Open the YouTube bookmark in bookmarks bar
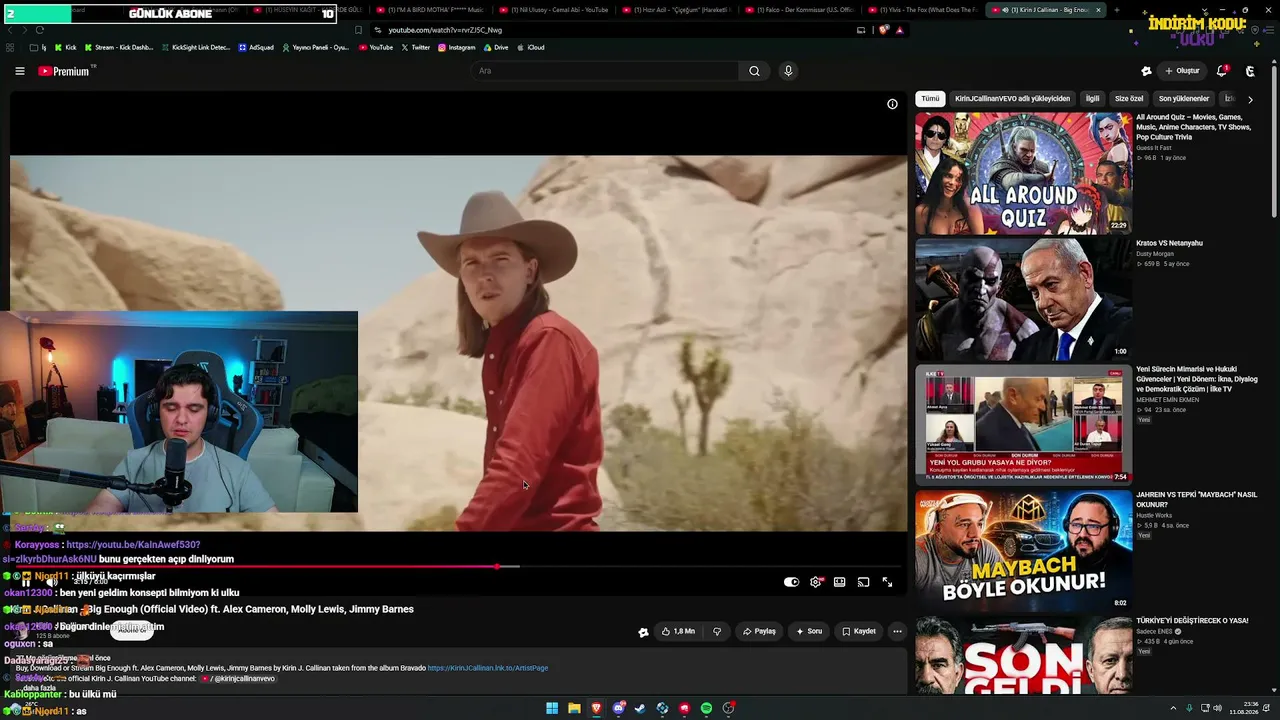Screen dimensions: 1280x720 376,47
